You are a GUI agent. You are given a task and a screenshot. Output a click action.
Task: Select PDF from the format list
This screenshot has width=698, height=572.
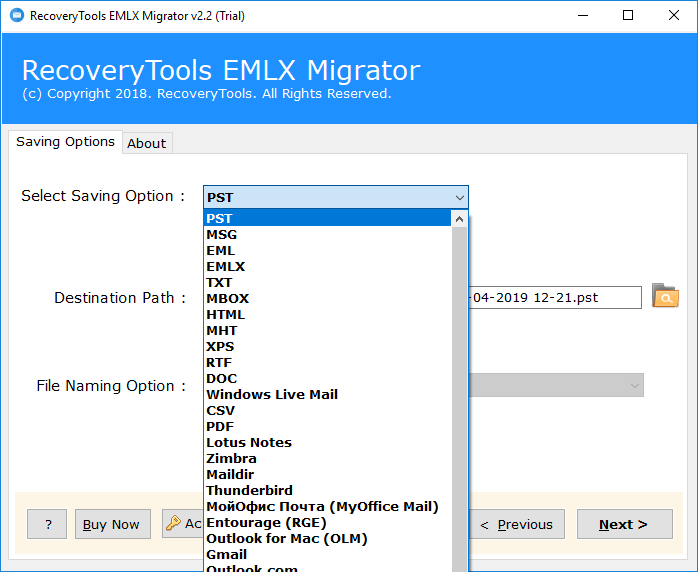point(328,427)
